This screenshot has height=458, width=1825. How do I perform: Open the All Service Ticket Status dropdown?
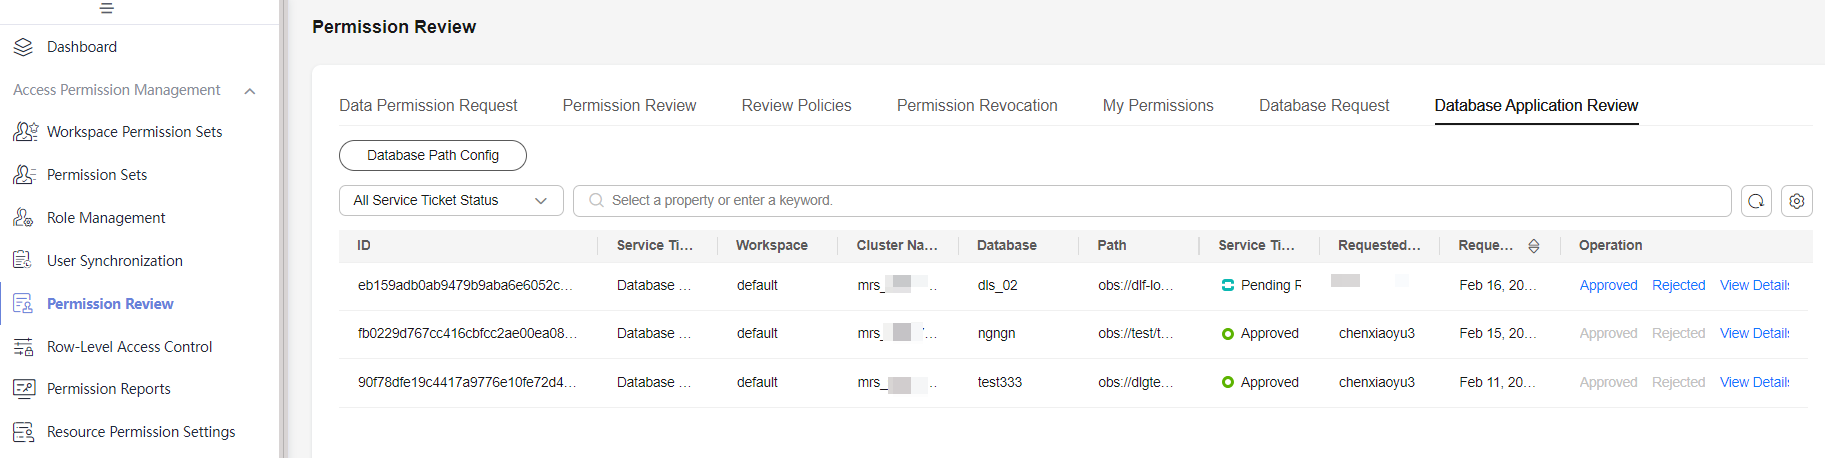pos(451,201)
